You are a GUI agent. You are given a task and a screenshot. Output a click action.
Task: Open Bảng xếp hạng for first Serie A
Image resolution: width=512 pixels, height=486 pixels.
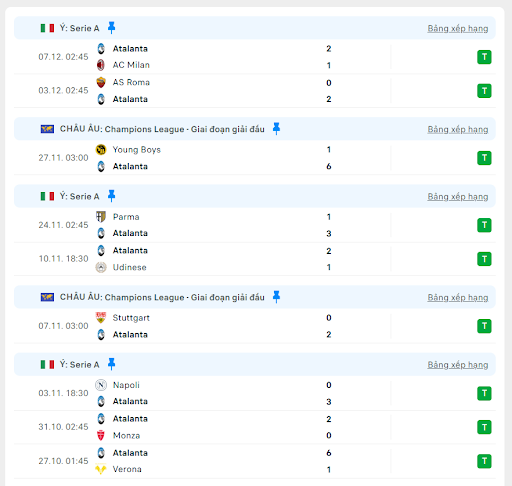point(458,29)
